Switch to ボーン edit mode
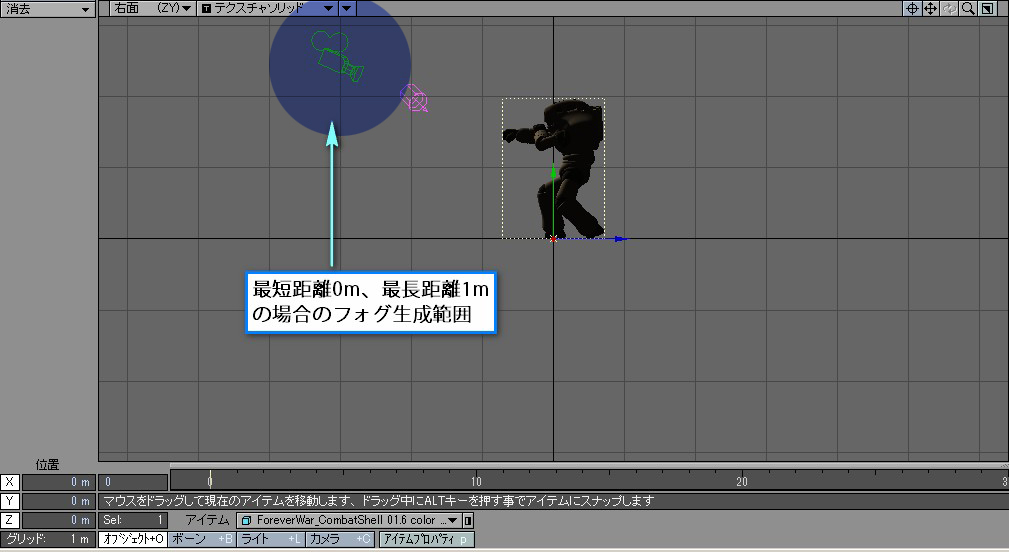Screen dimensions: 1009x552 [202, 539]
